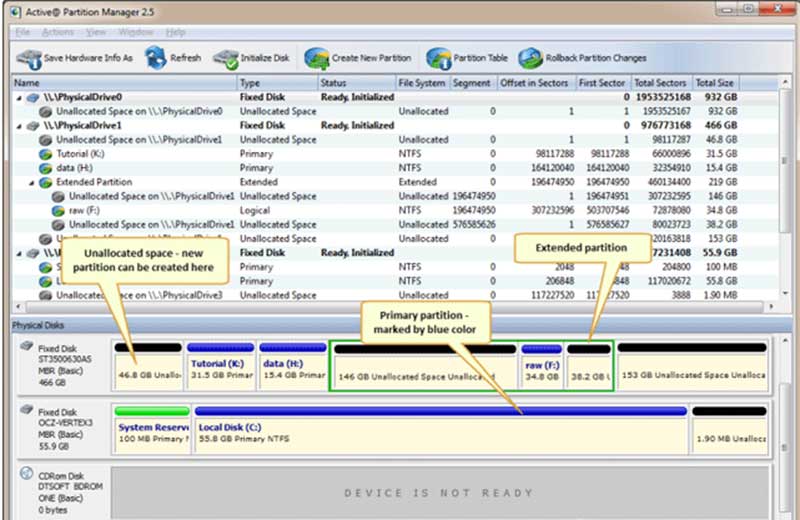
Task: Open the Actions menu
Action: [x=58, y=32]
